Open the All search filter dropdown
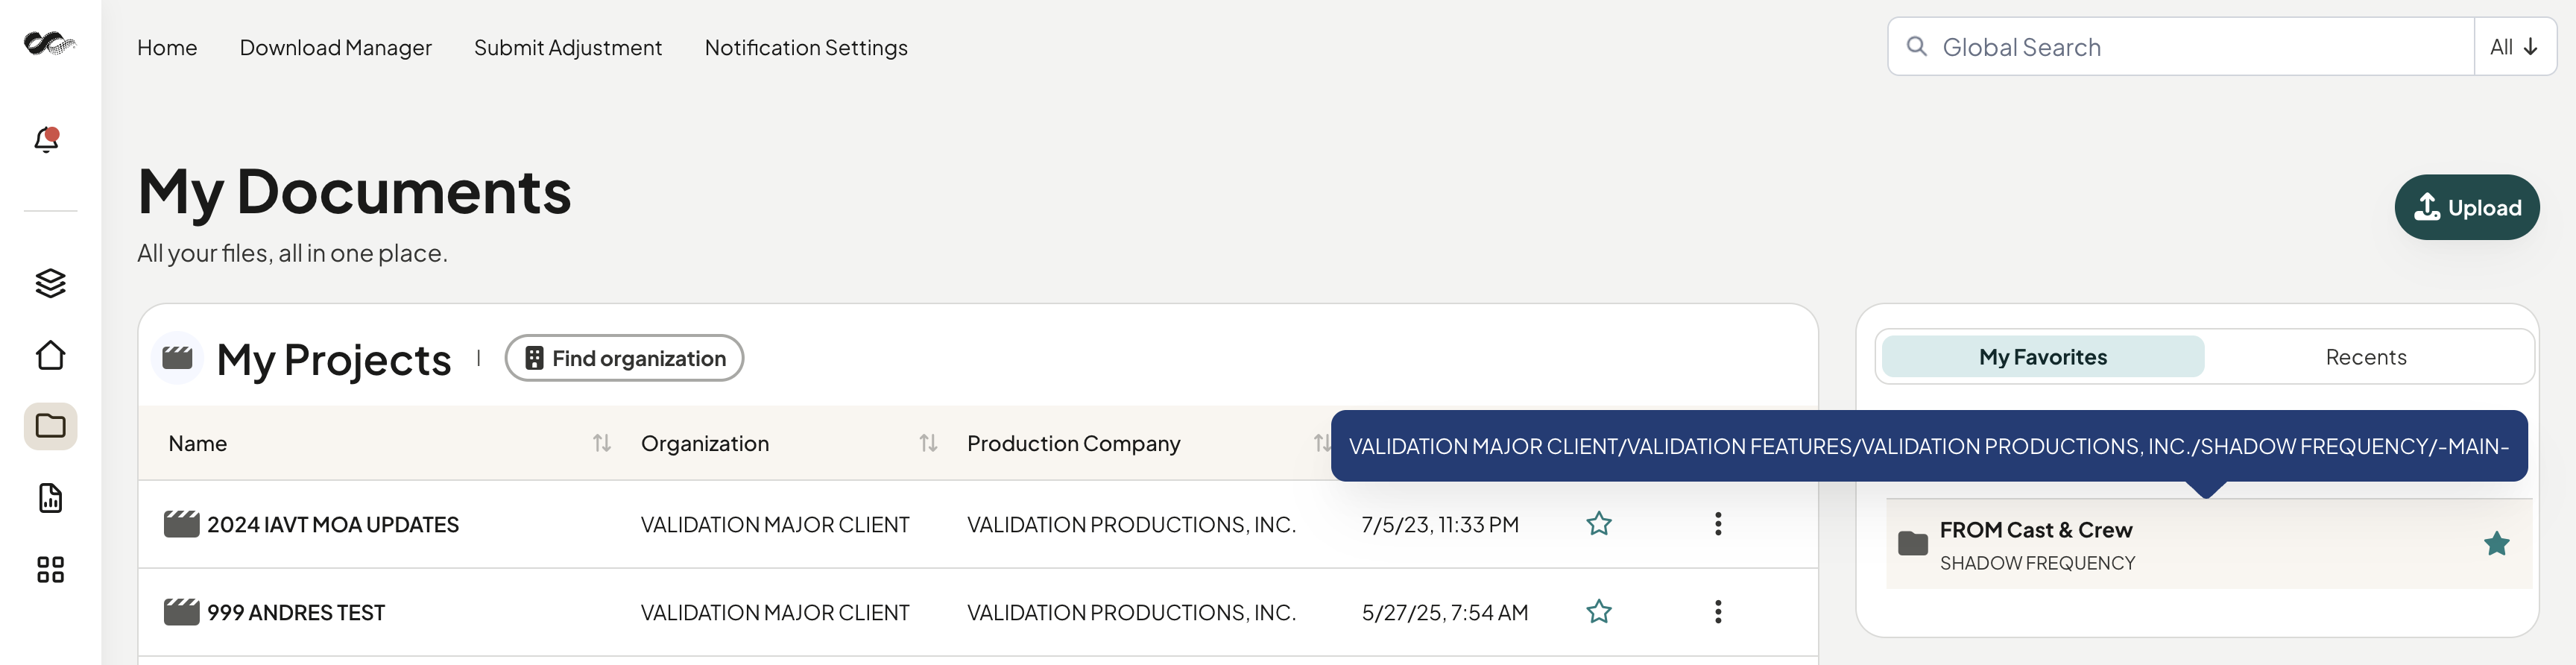The height and width of the screenshot is (665, 2576). pos(2514,47)
